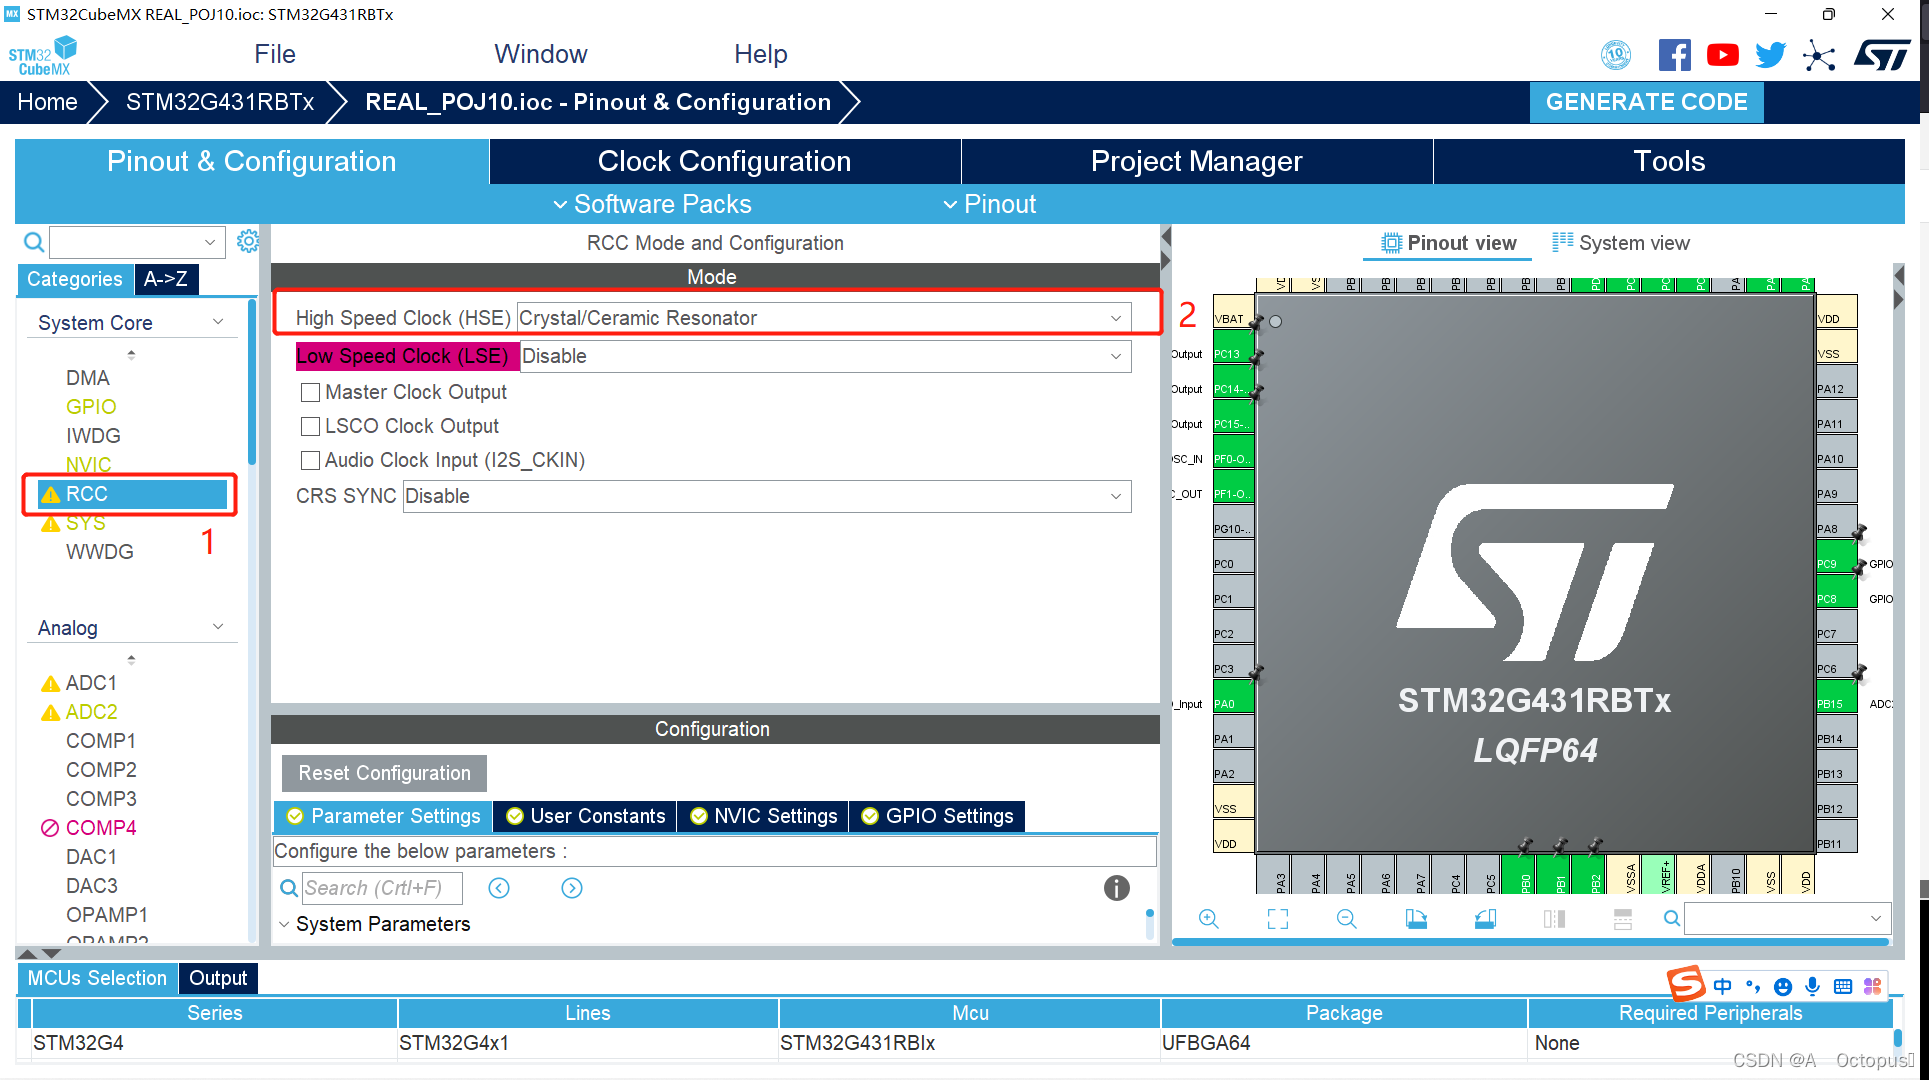The image size is (1929, 1080).
Task: Switch to the Clock Configuration tab
Action: point(725,162)
